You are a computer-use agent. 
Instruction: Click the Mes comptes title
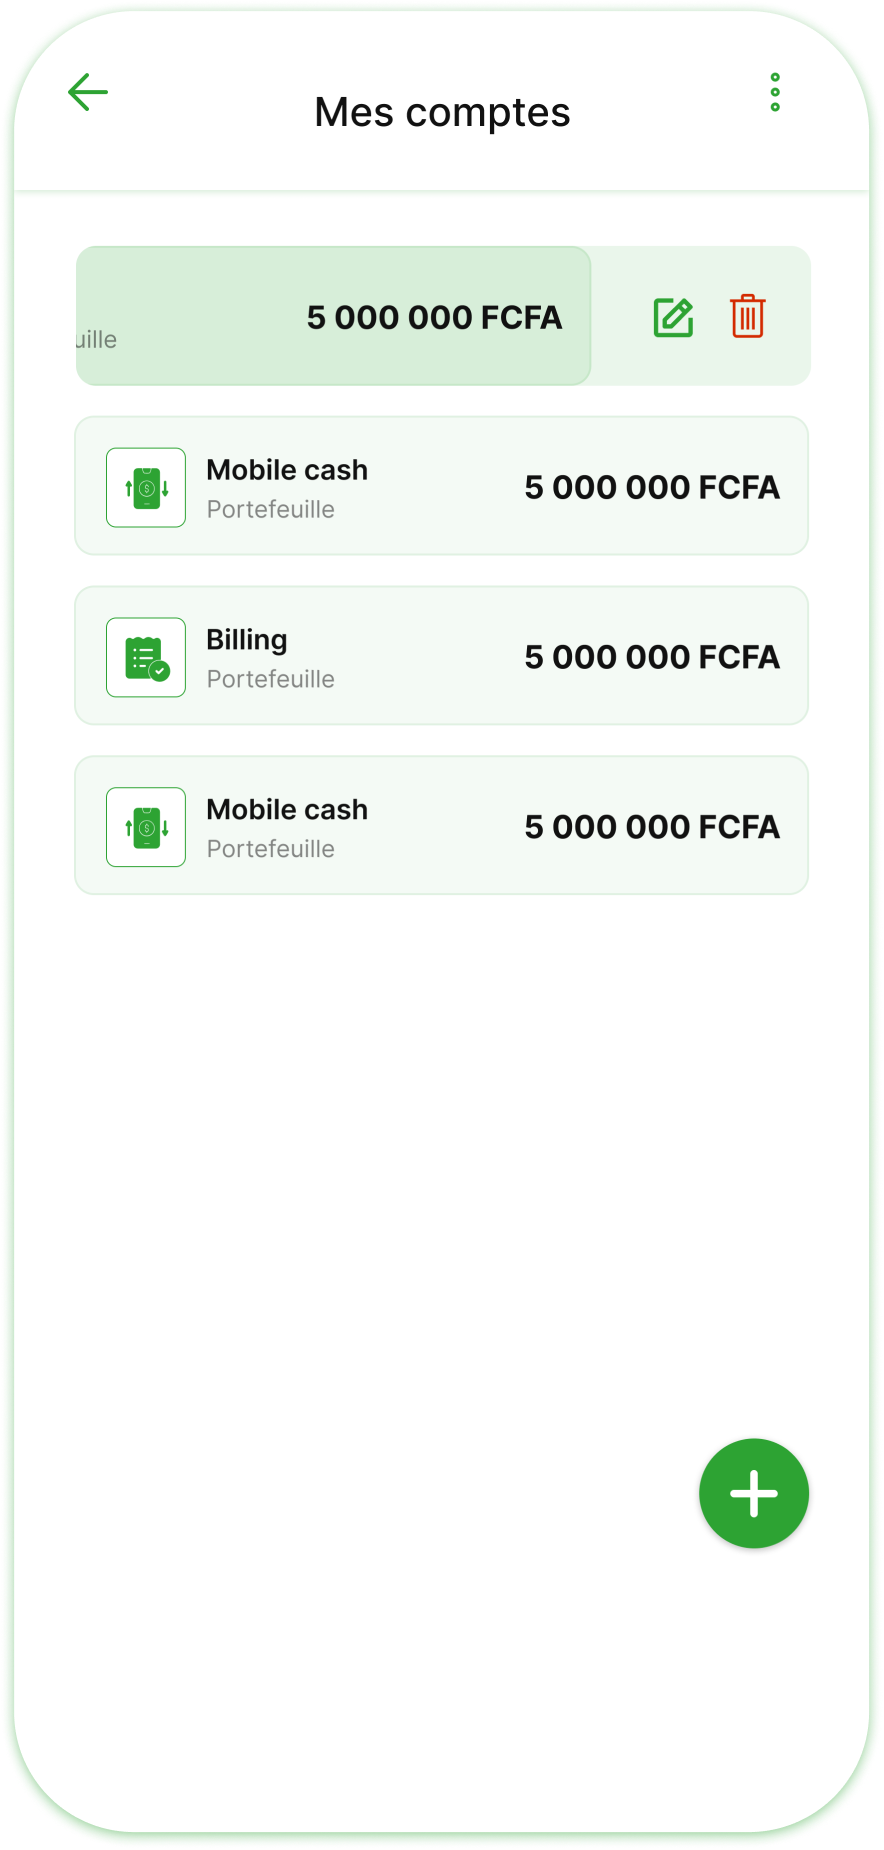pos(442,113)
